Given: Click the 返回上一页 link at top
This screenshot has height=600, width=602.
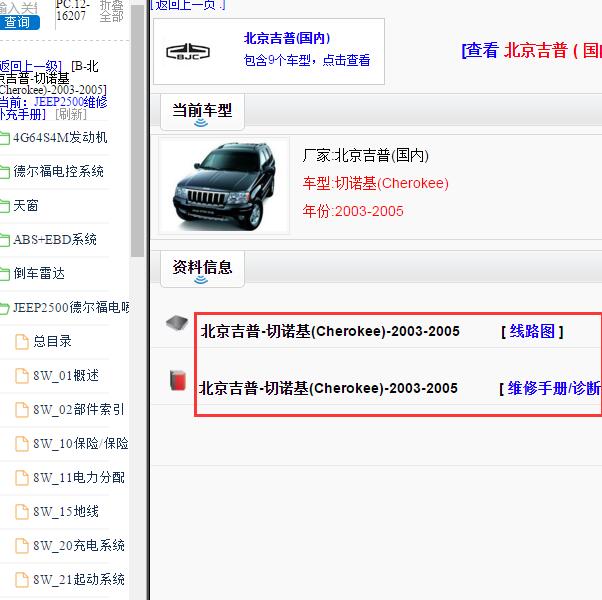Looking at the screenshot, I should click(x=188, y=5).
